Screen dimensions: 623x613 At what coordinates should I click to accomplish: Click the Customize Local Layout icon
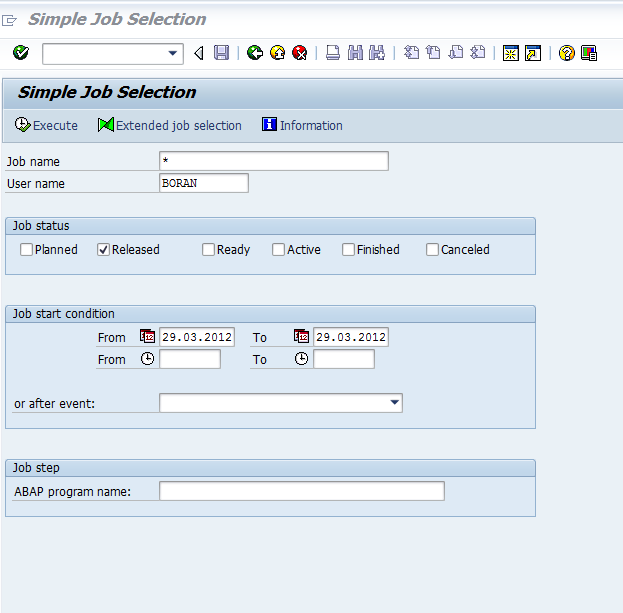[x=589, y=53]
